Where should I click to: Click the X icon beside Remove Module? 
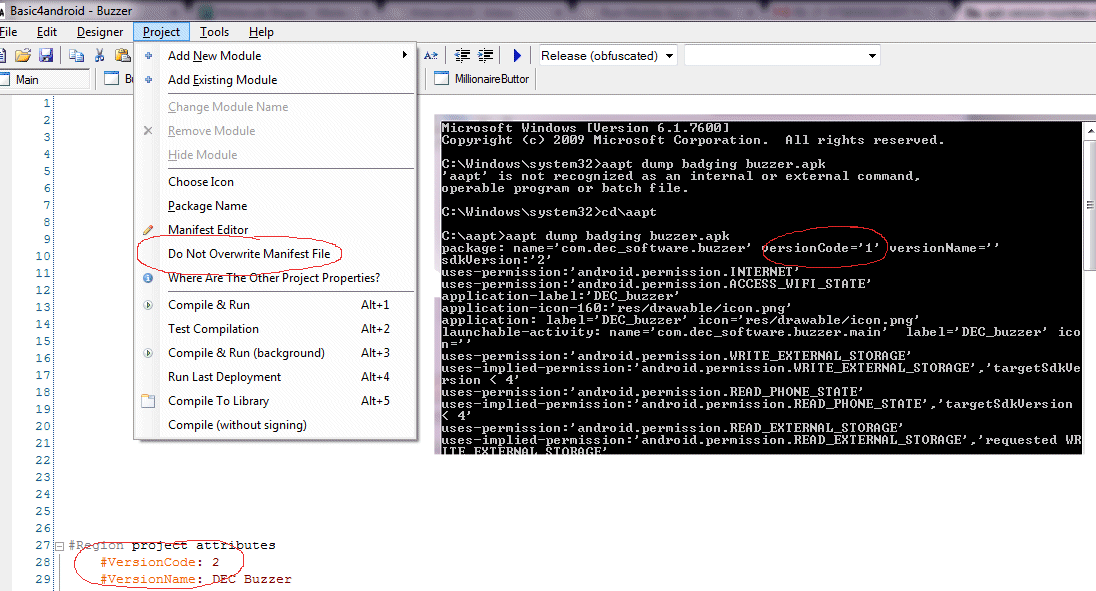(x=148, y=131)
